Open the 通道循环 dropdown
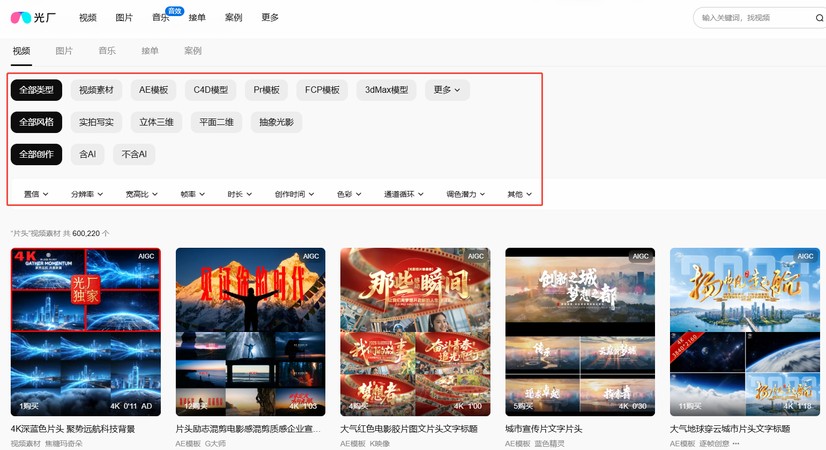Screen dimensions: 826x450 [404, 194]
